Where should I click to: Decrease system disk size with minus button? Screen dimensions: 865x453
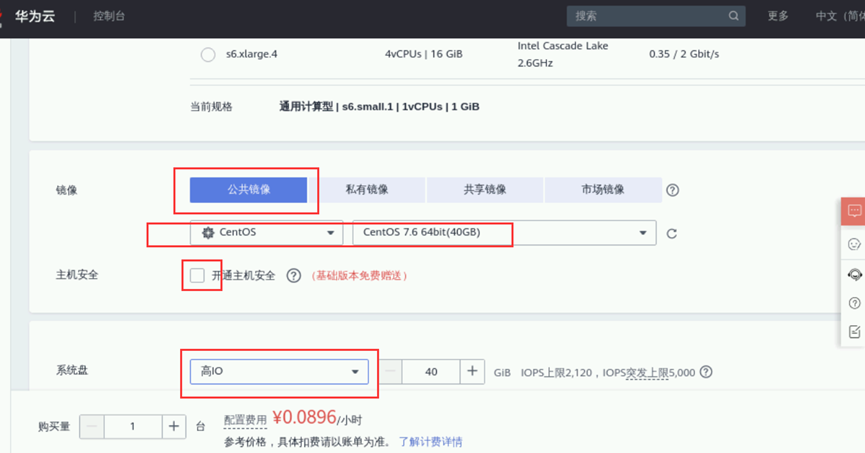(390, 371)
